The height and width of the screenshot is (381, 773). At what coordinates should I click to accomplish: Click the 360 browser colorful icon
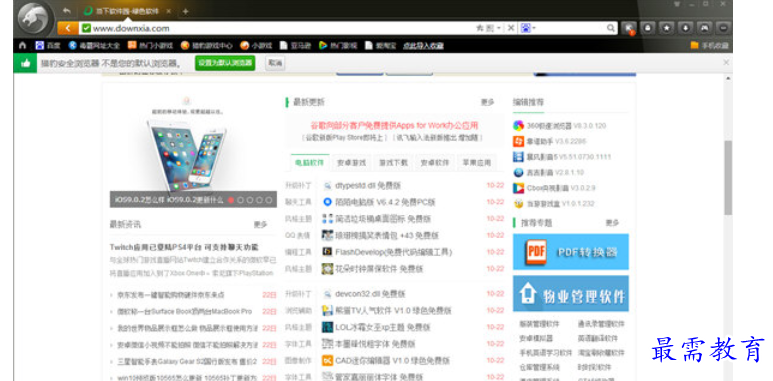pyautogui.click(x=518, y=126)
